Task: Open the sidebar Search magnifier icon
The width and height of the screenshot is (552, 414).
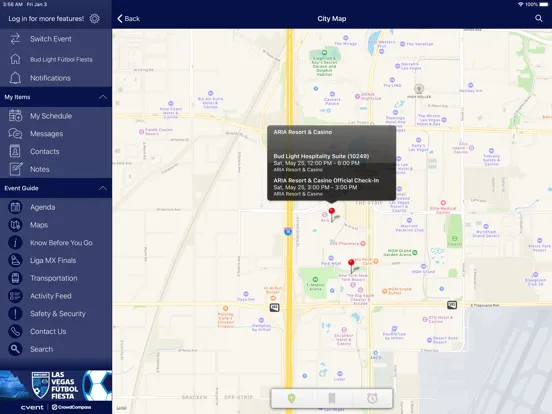Action: 15,349
